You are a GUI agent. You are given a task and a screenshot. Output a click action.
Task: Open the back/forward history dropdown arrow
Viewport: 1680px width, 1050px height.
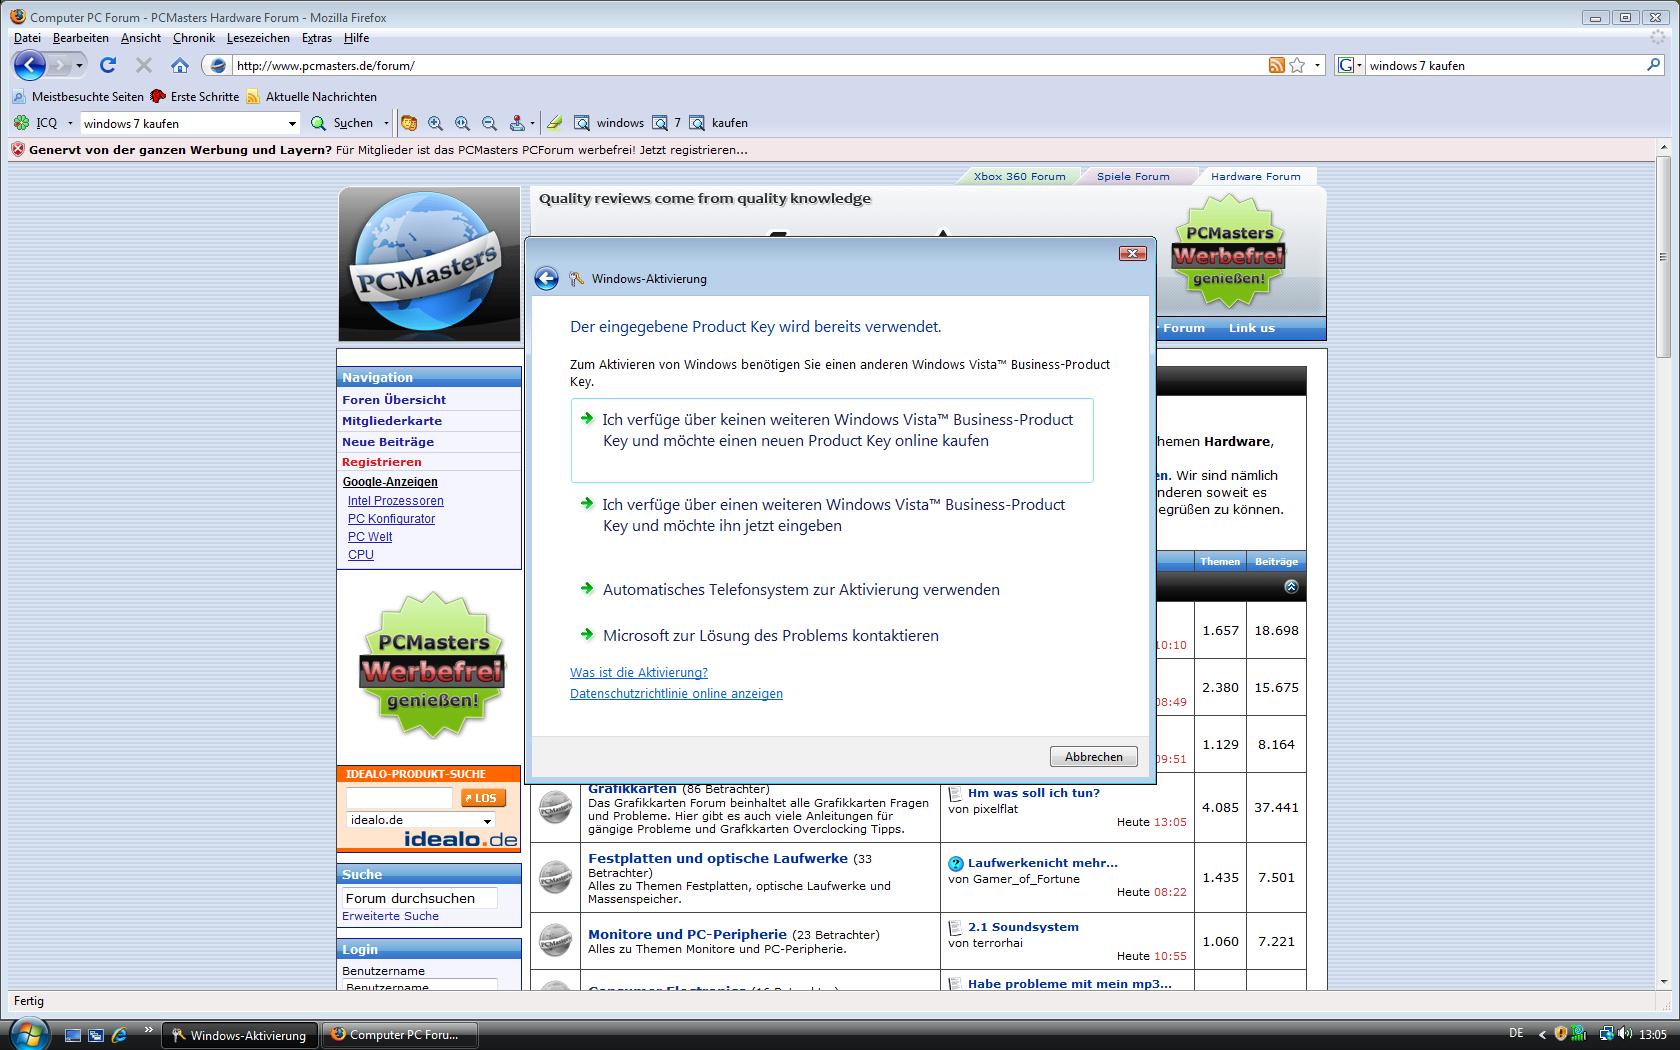point(80,66)
